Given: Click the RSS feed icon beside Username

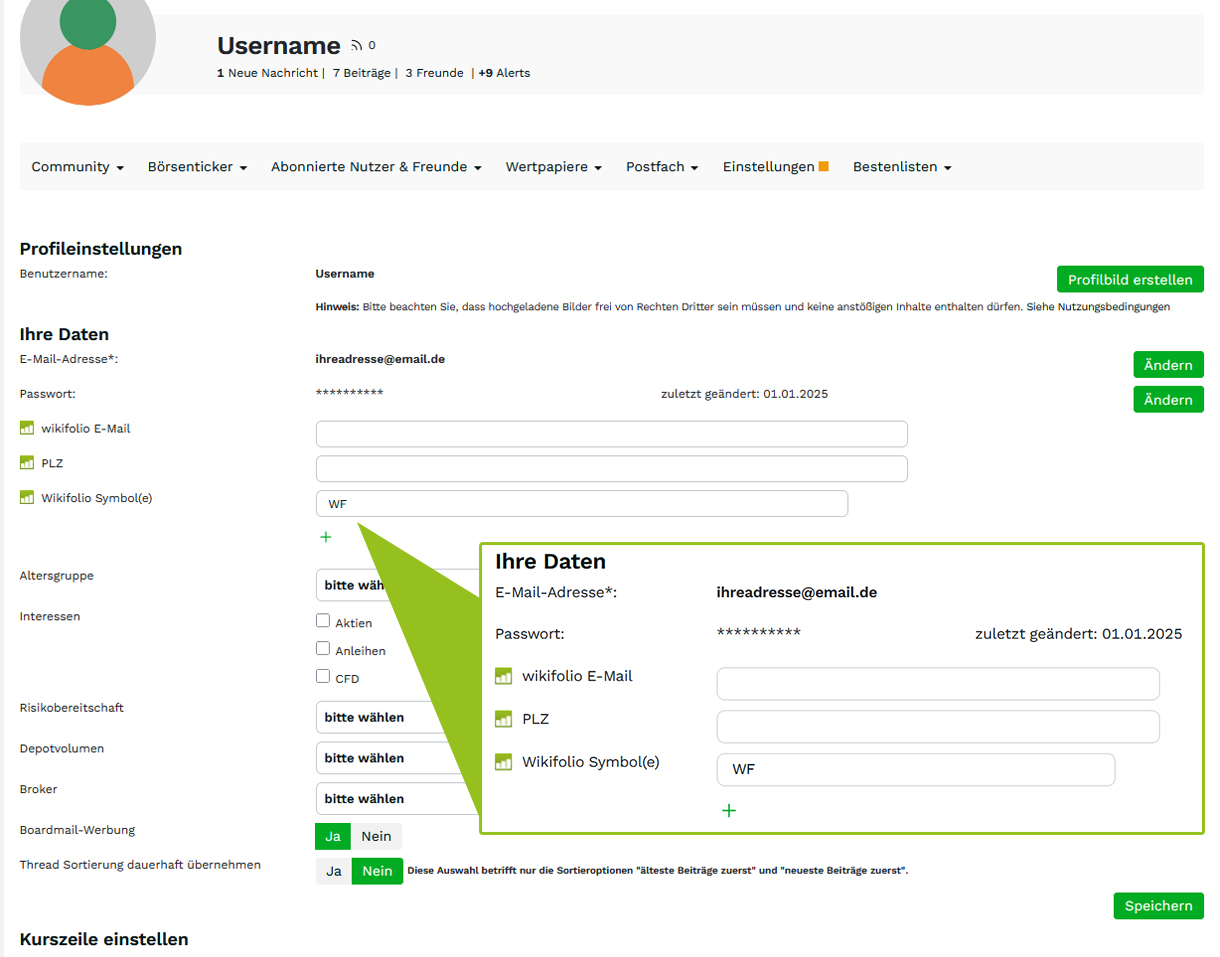Looking at the screenshot, I should (358, 46).
